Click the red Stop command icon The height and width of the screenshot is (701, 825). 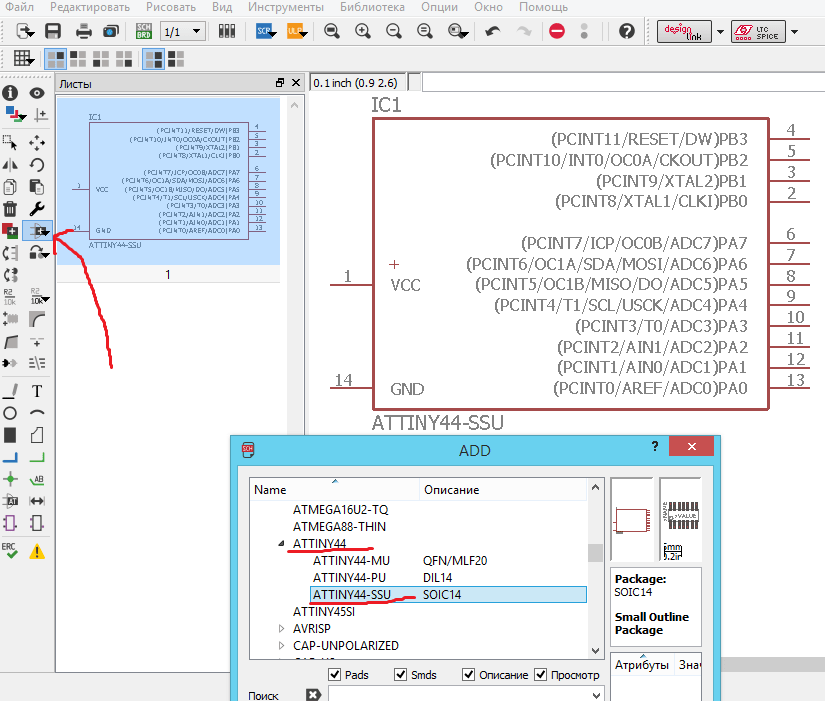(557, 32)
